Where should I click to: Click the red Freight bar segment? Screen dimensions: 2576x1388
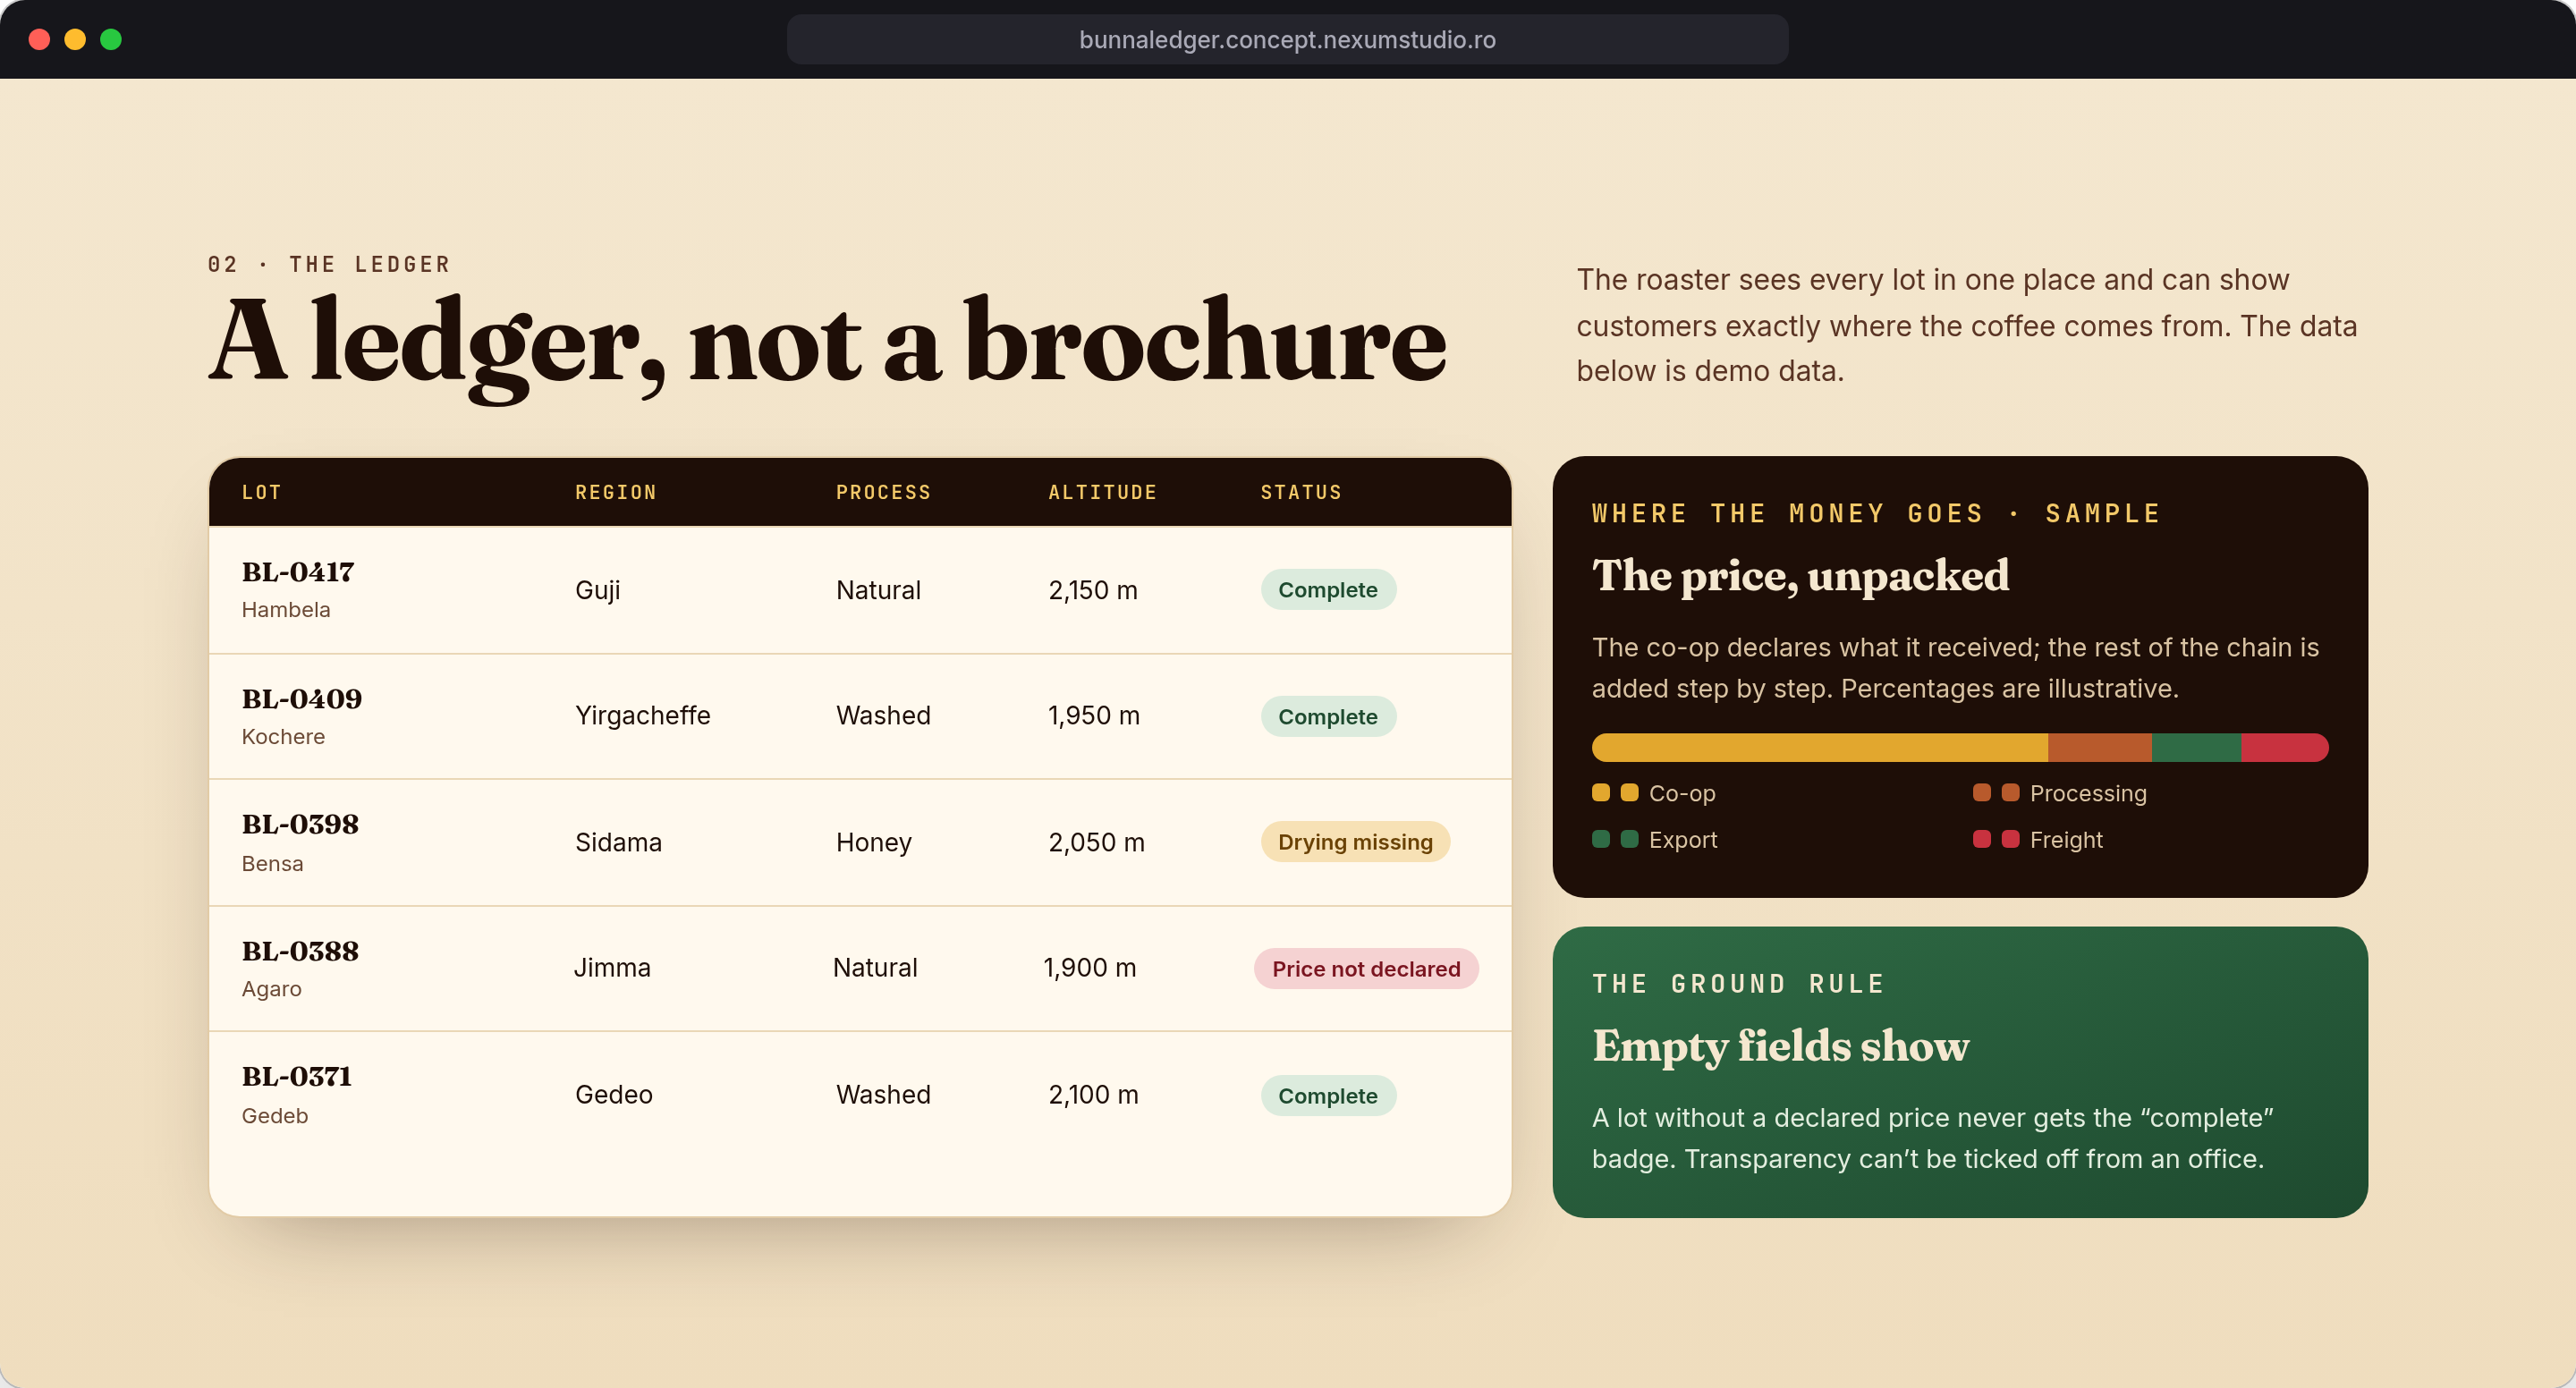point(2284,747)
